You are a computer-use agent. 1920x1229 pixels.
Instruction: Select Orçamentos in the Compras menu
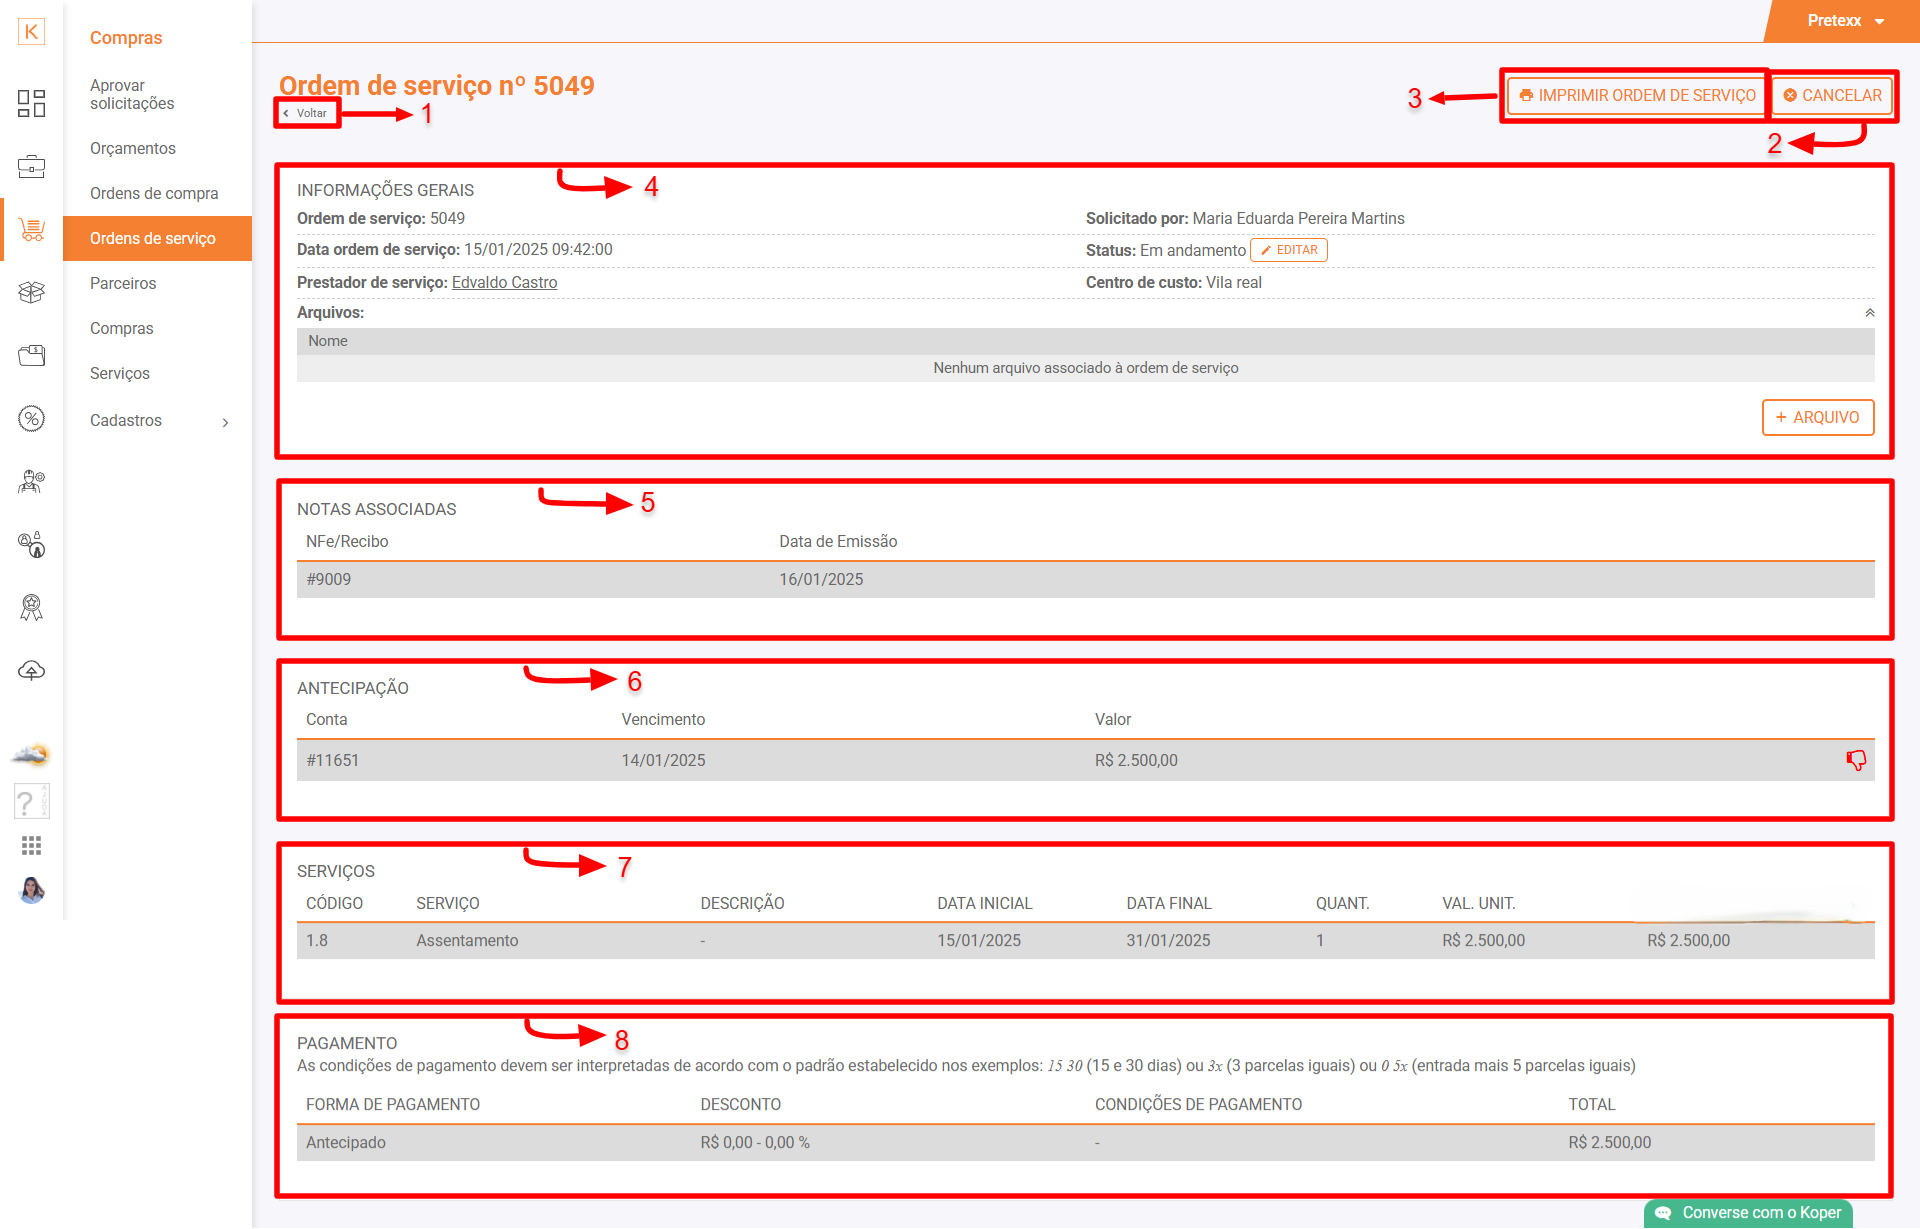click(x=133, y=148)
